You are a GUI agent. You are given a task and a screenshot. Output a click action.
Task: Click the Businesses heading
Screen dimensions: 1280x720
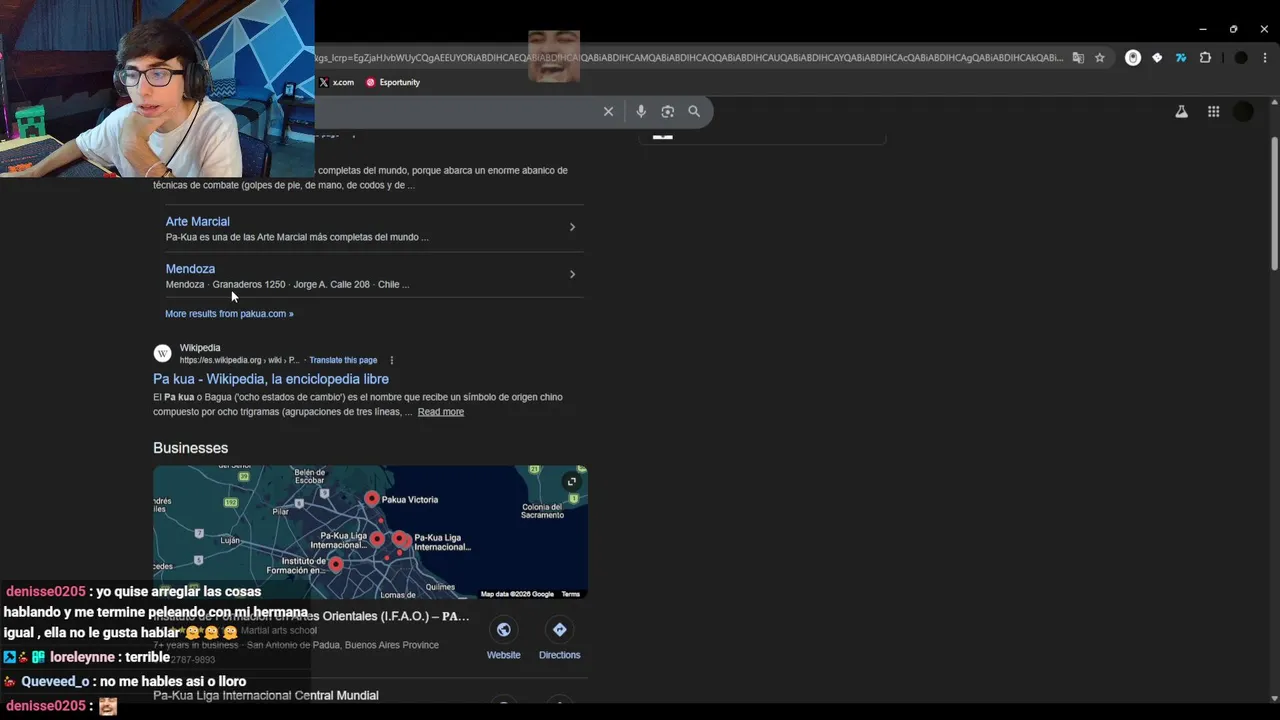tap(190, 448)
